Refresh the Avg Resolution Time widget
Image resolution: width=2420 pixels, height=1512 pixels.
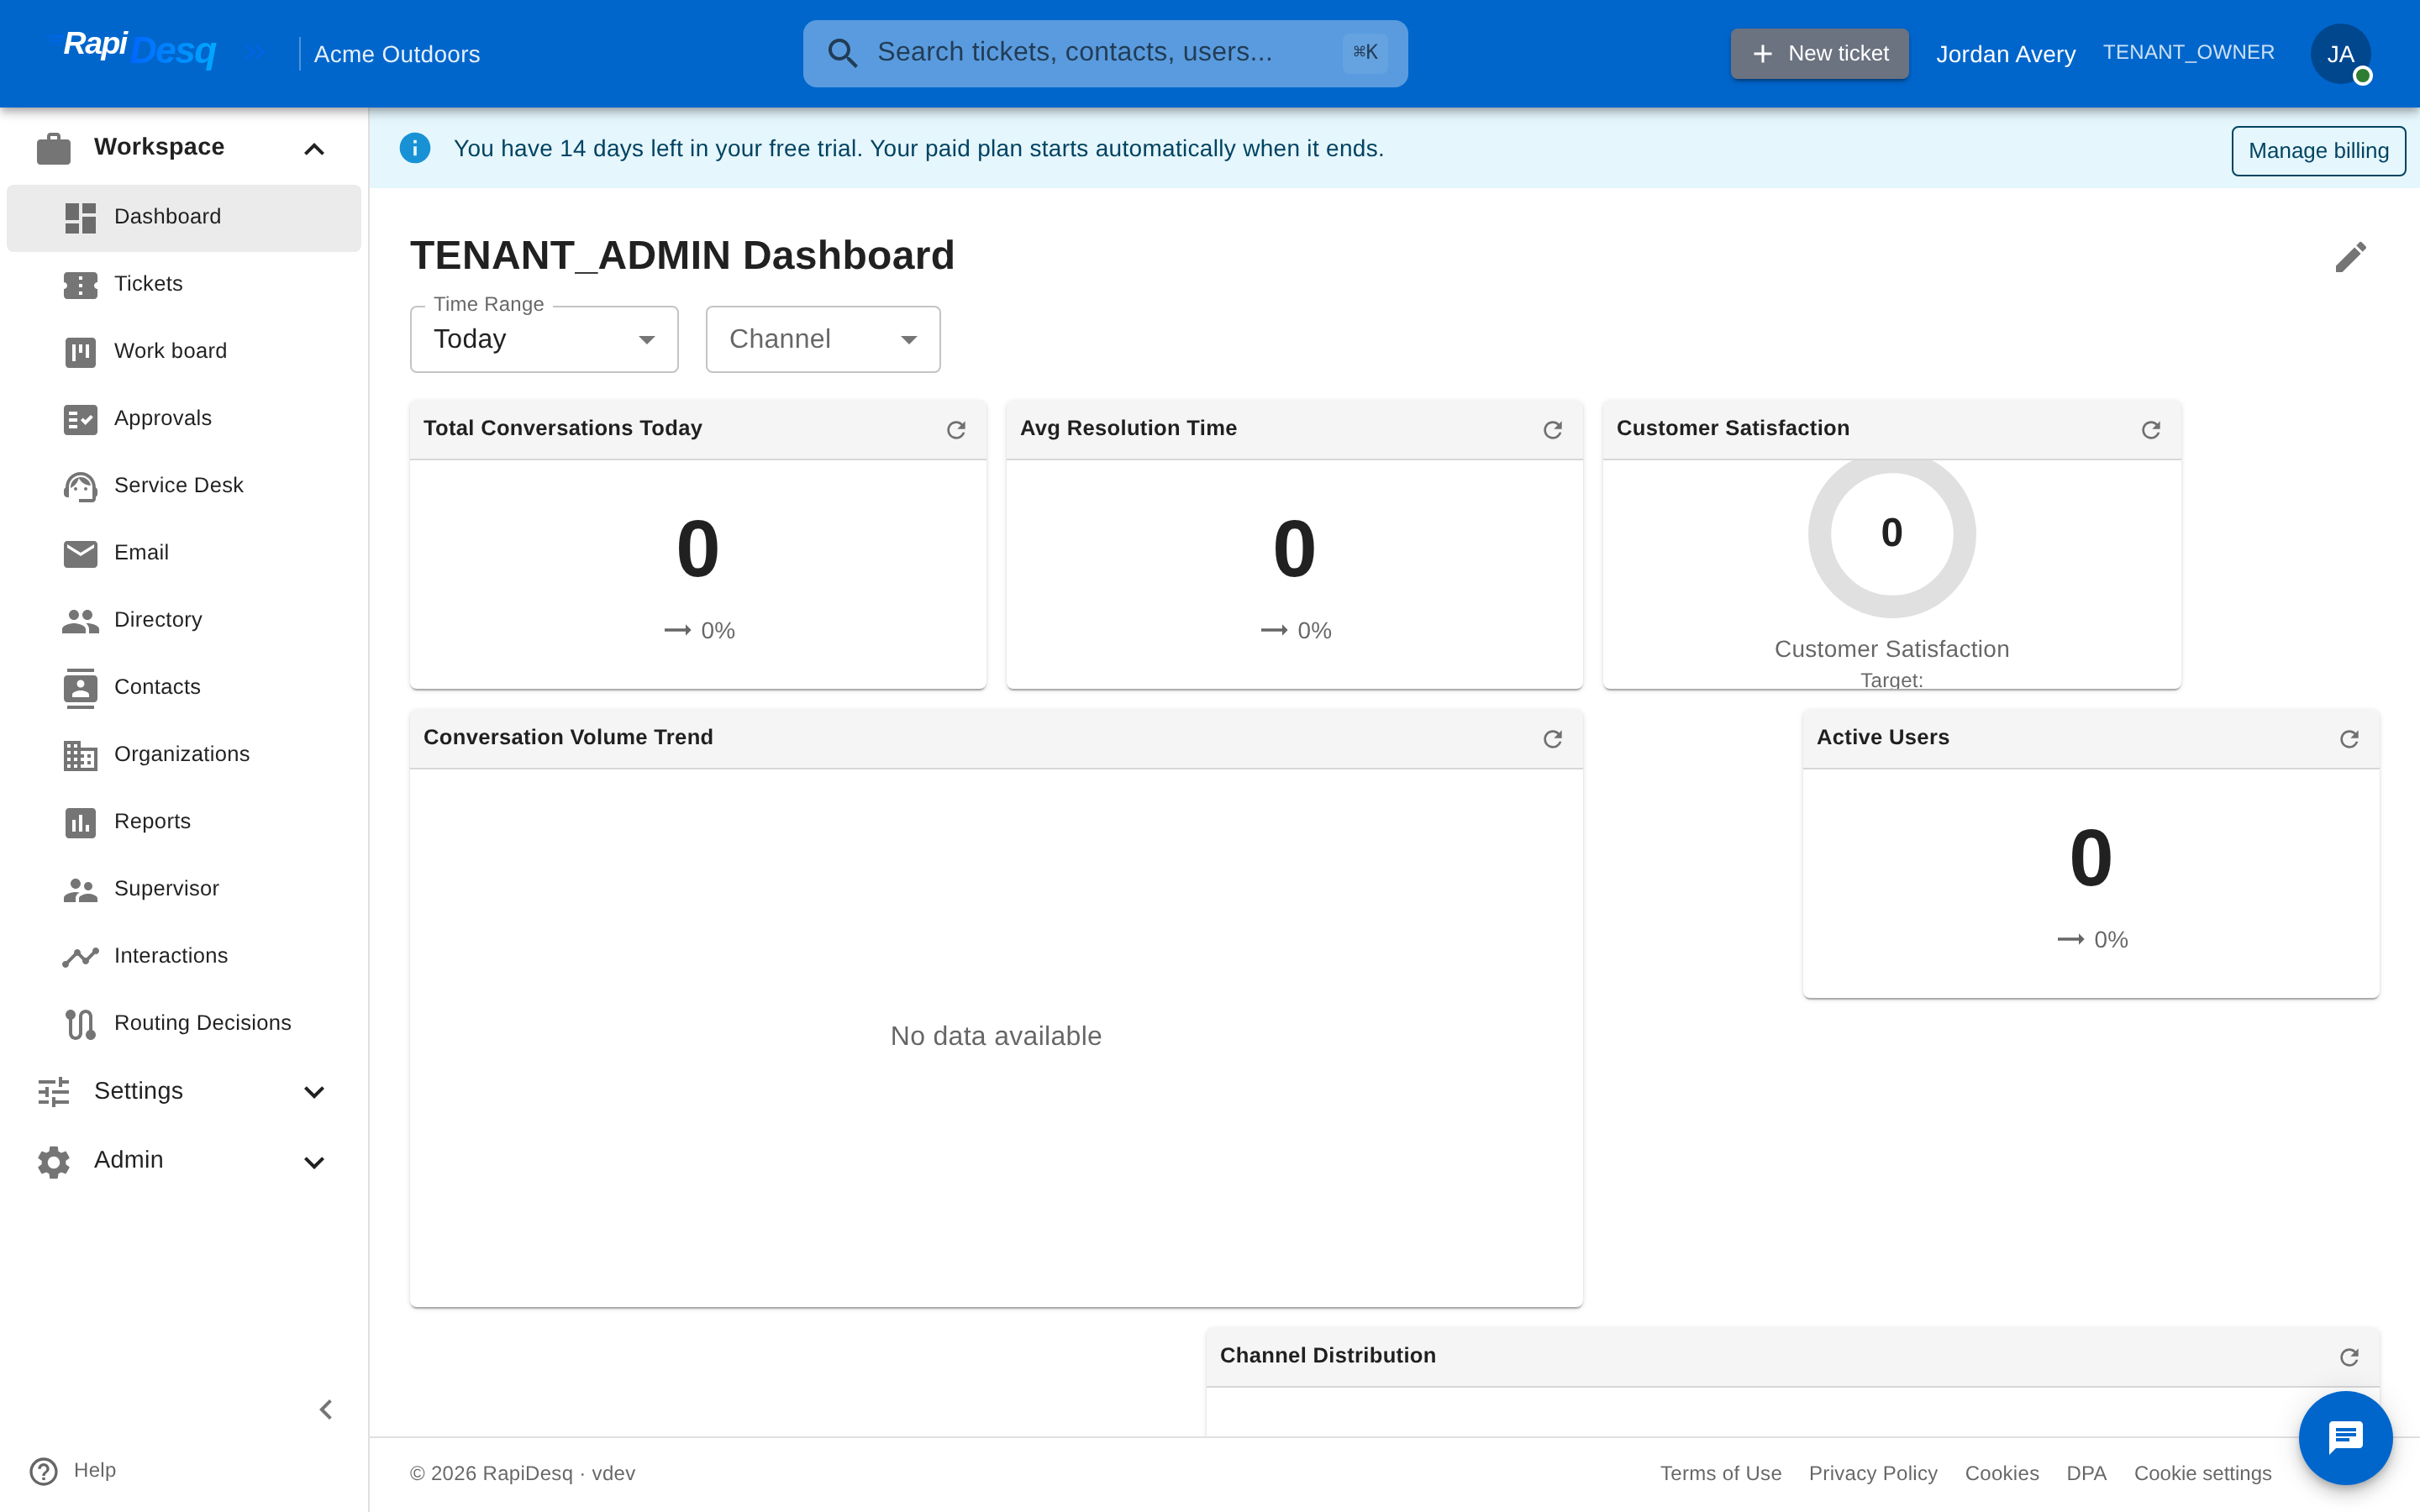(x=1552, y=430)
